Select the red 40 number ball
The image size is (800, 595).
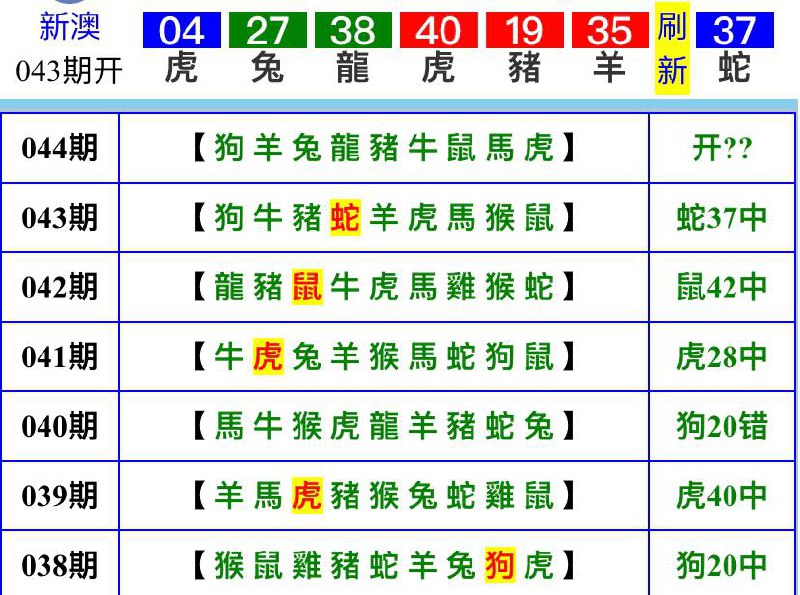pyautogui.click(x=439, y=30)
